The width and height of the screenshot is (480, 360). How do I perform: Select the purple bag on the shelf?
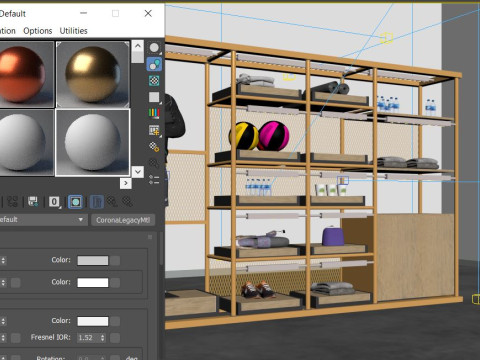click(x=333, y=236)
